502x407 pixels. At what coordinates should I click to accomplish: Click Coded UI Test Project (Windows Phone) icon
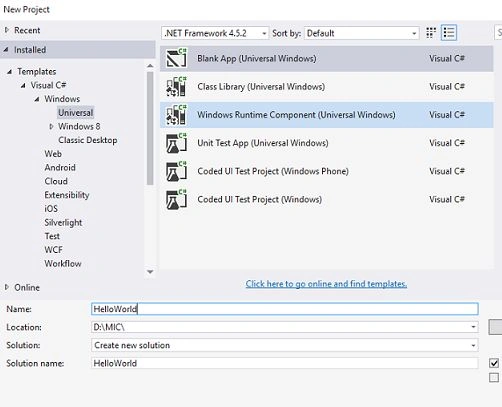[176, 171]
